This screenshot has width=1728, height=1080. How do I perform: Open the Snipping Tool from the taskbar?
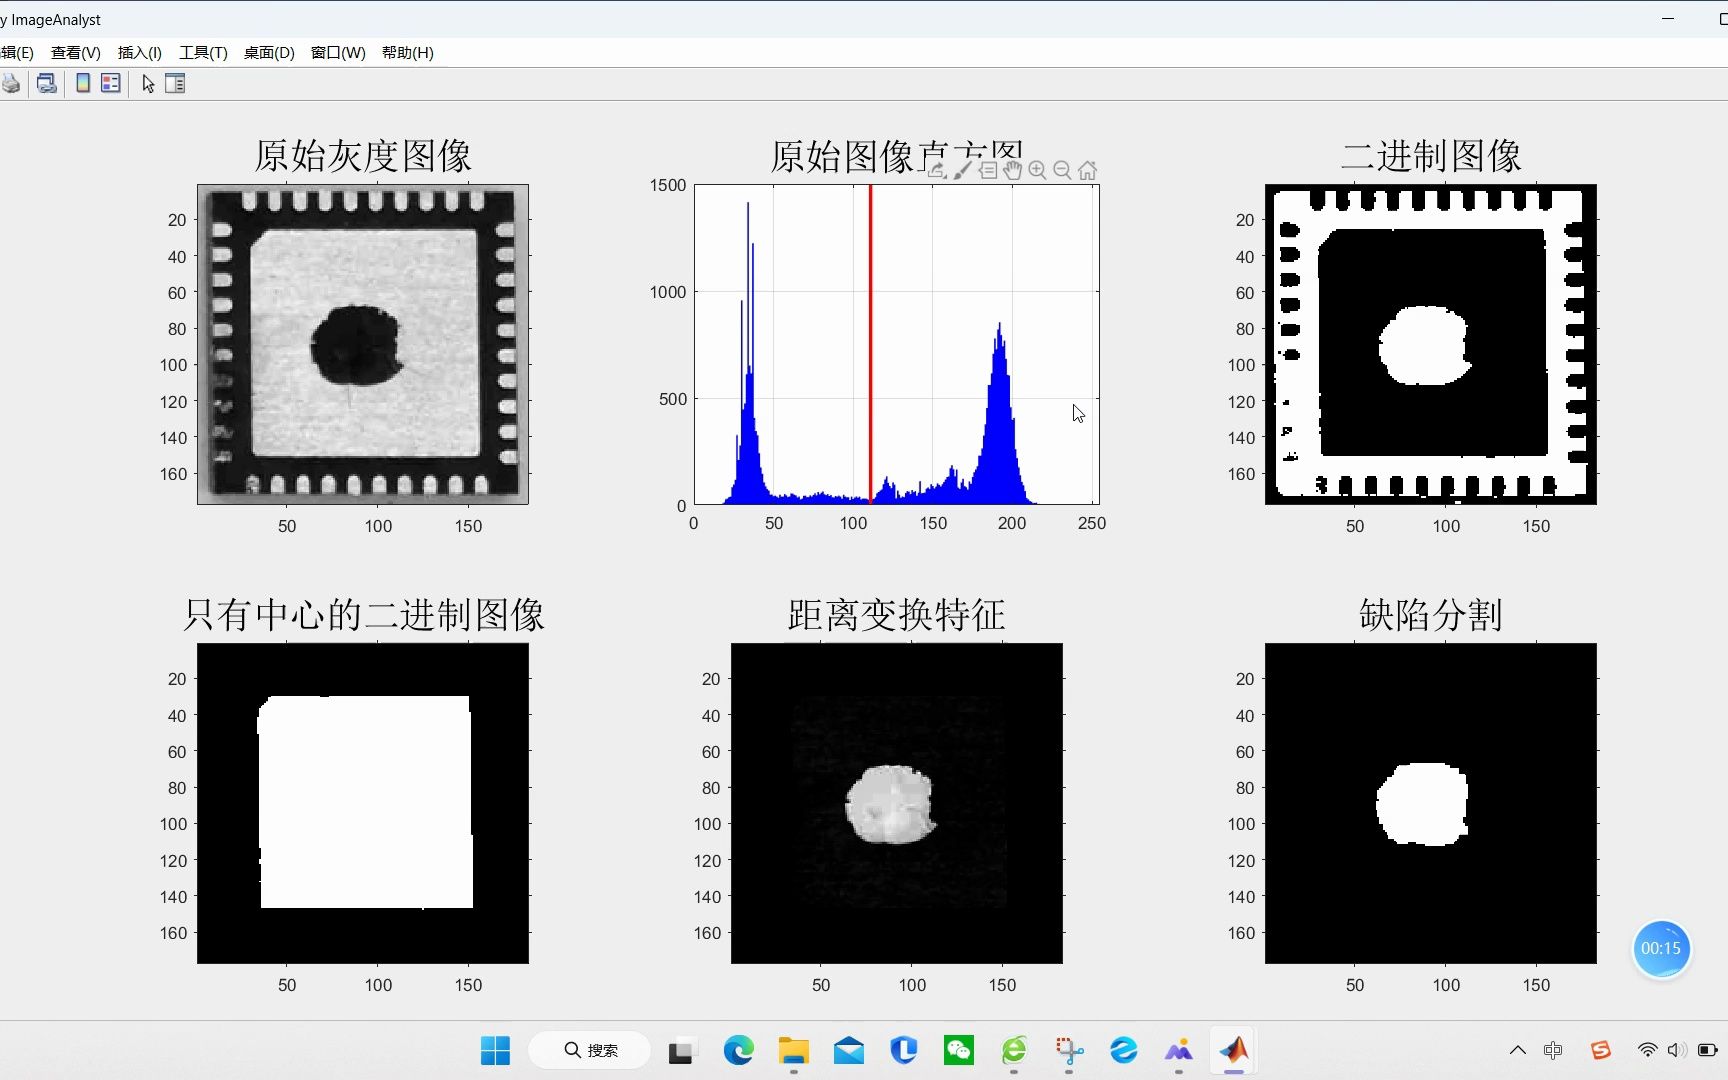[x=1069, y=1050]
